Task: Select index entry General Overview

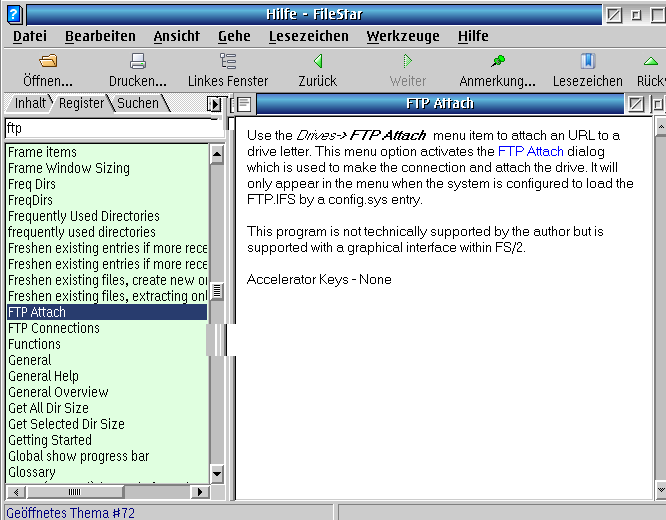Action: (107, 392)
